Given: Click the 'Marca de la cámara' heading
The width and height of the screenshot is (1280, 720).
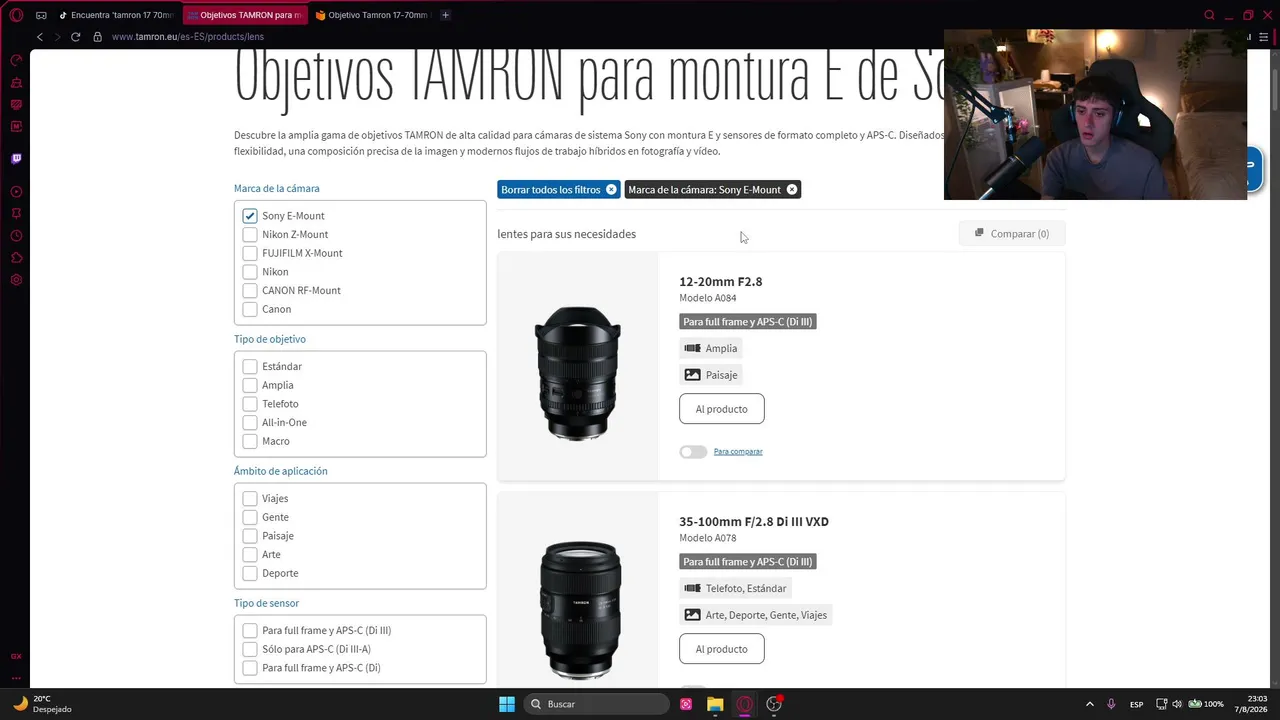Looking at the screenshot, I should tap(277, 189).
